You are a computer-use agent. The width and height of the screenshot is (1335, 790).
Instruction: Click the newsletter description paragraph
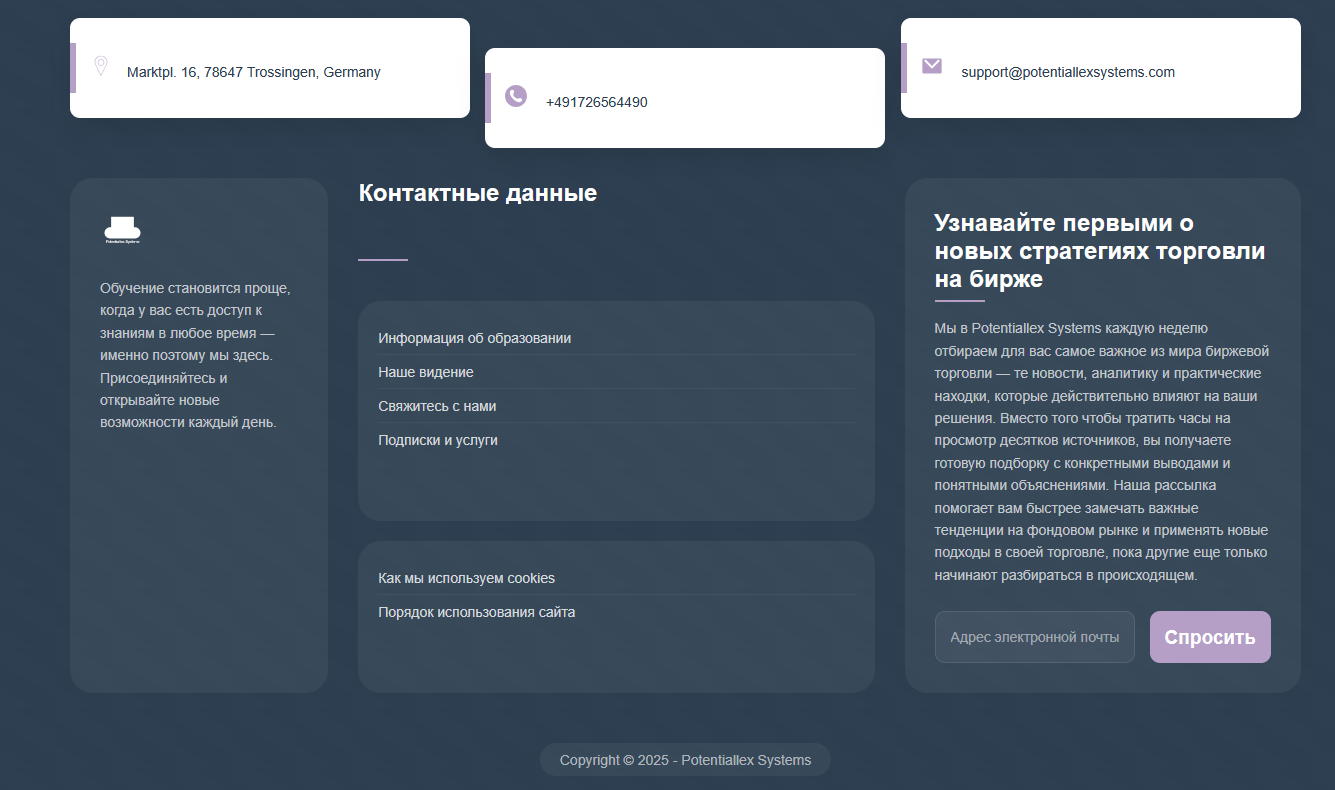(1101, 452)
